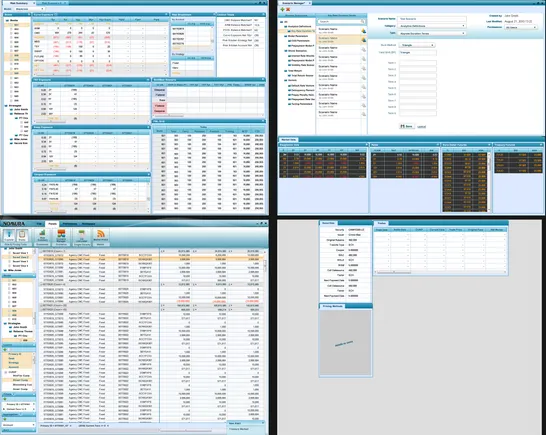Select the Pricing Methods tab

tap(333, 306)
